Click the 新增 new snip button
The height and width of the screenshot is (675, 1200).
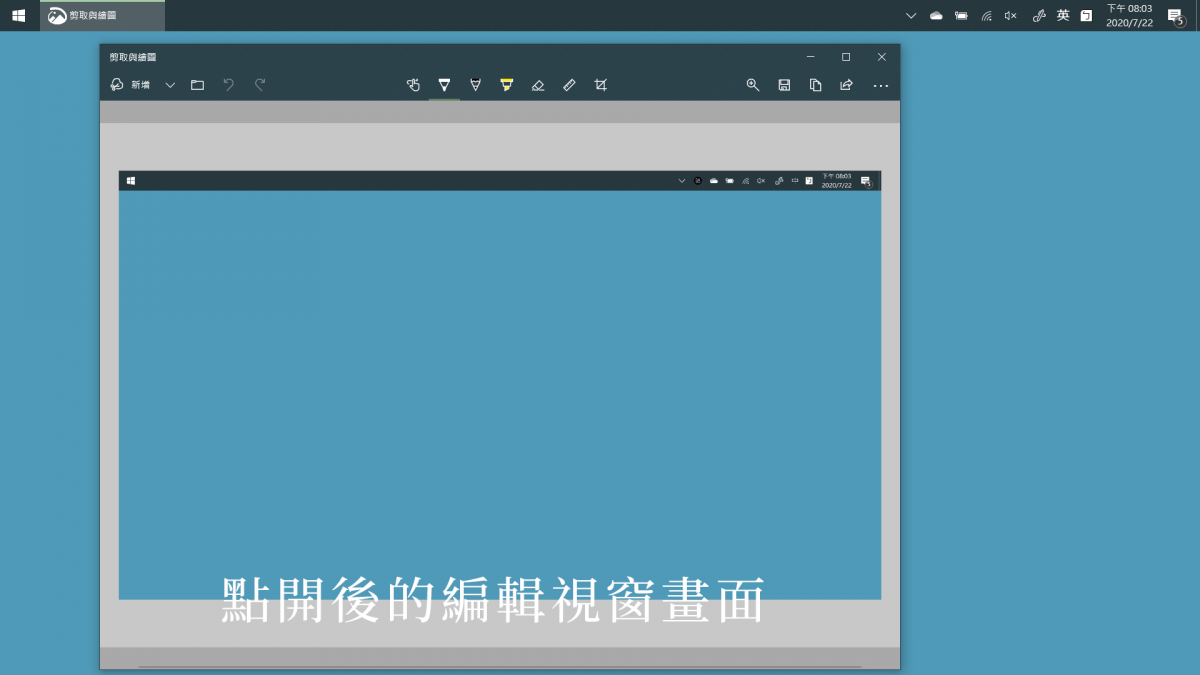click(130, 85)
